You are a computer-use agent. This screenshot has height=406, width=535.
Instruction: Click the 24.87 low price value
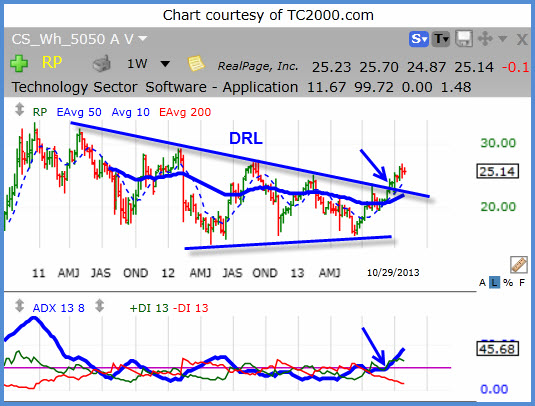426,67
